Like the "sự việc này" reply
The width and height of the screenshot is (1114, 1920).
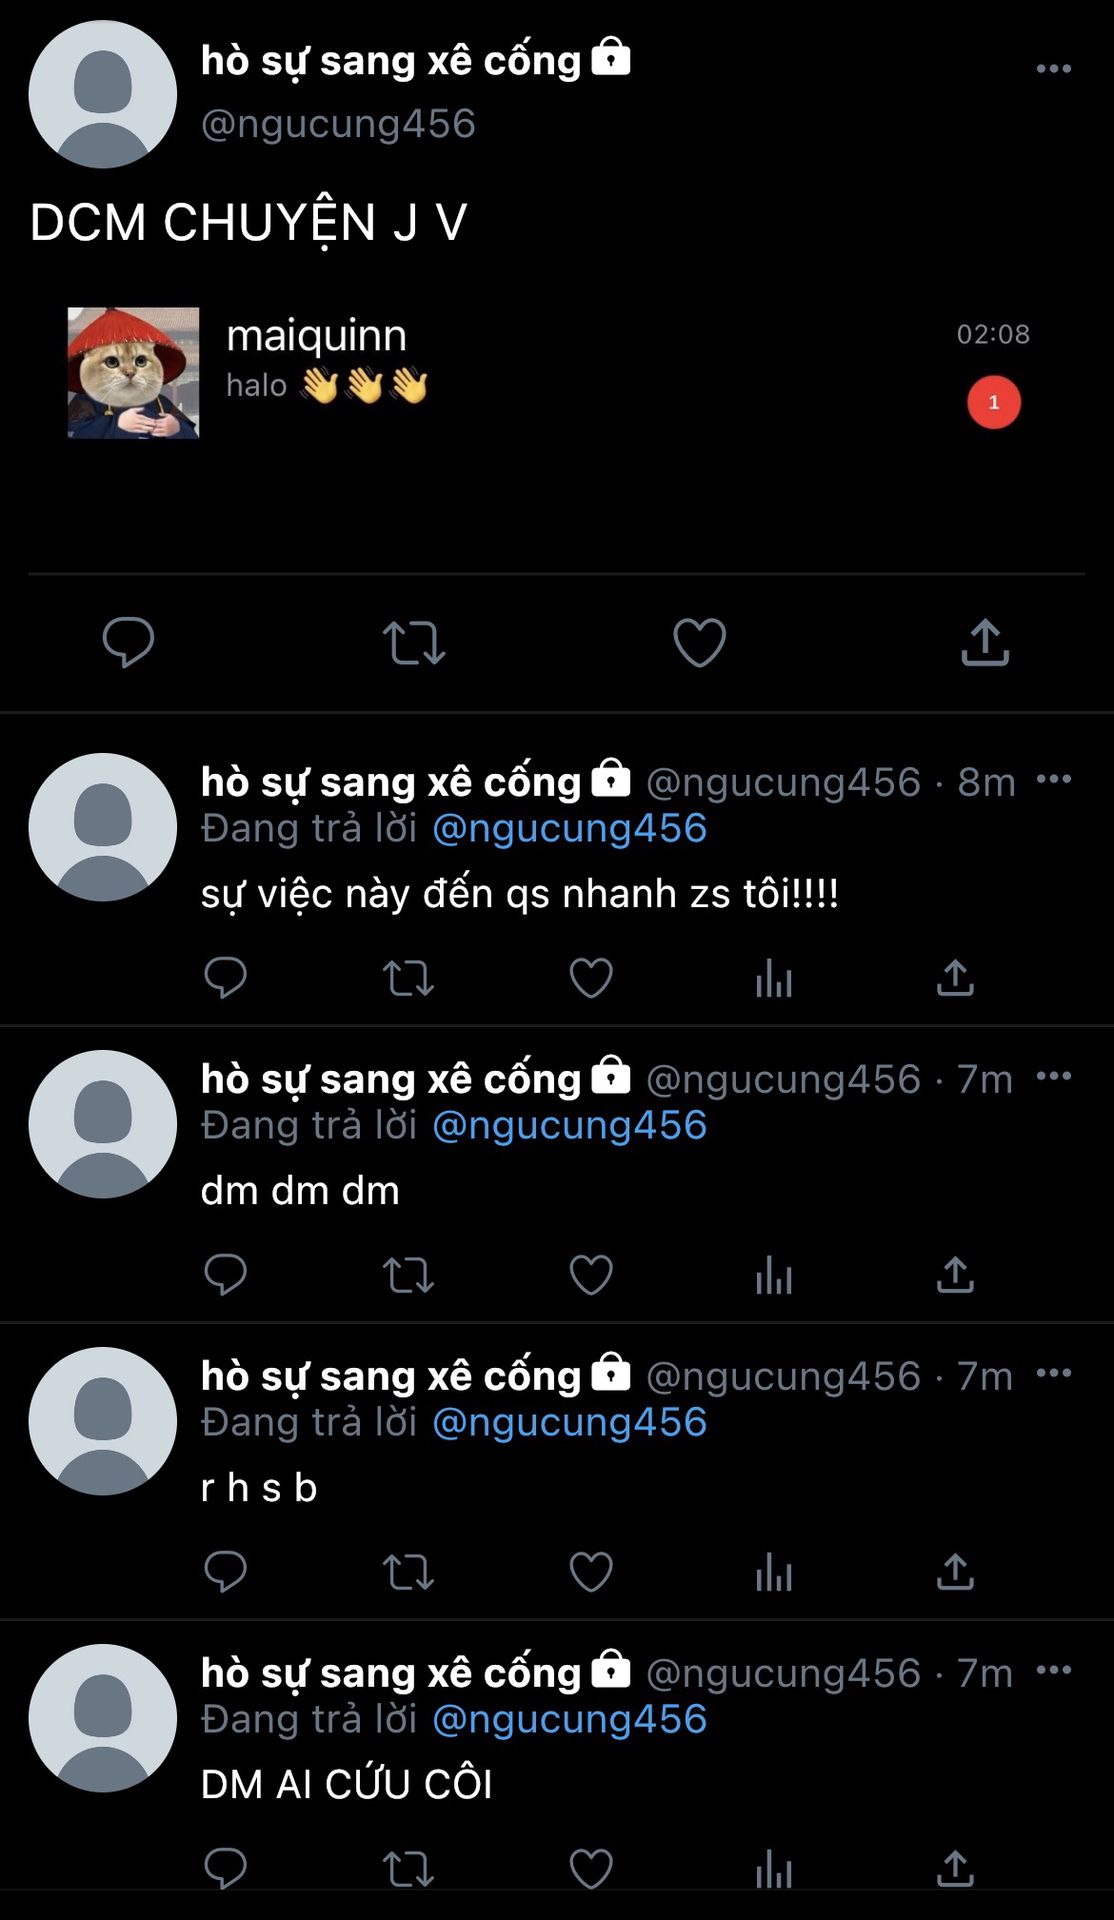(x=591, y=978)
